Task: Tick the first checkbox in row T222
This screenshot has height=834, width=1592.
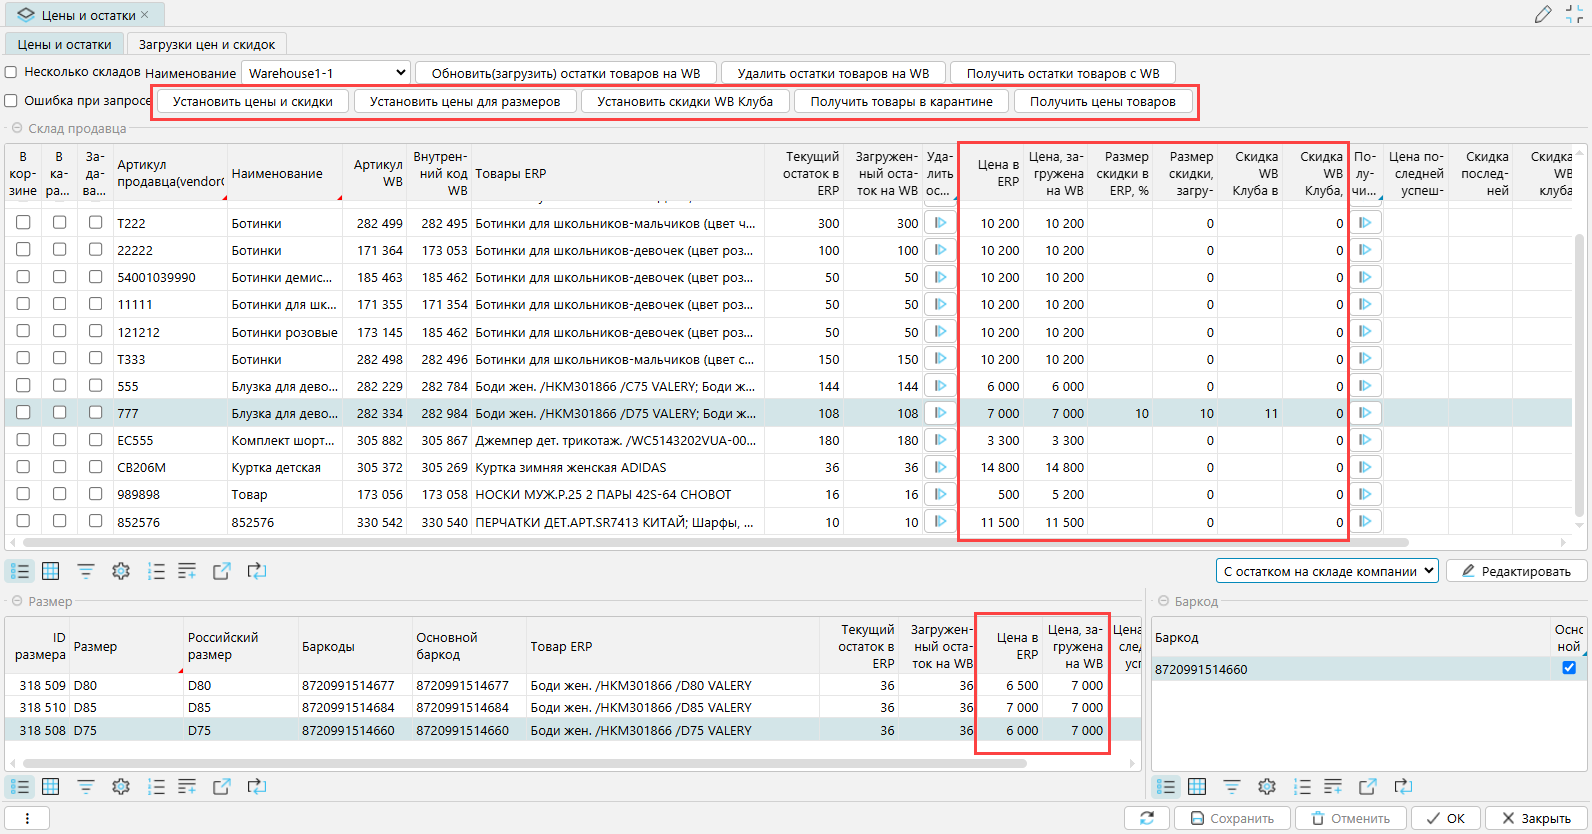Action: point(23,222)
